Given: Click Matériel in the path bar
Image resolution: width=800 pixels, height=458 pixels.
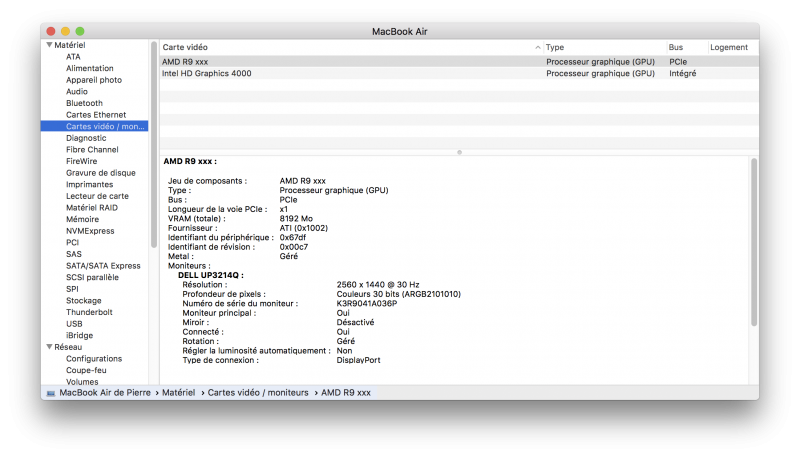Looking at the screenshot, I should click(x=179, y=393).
